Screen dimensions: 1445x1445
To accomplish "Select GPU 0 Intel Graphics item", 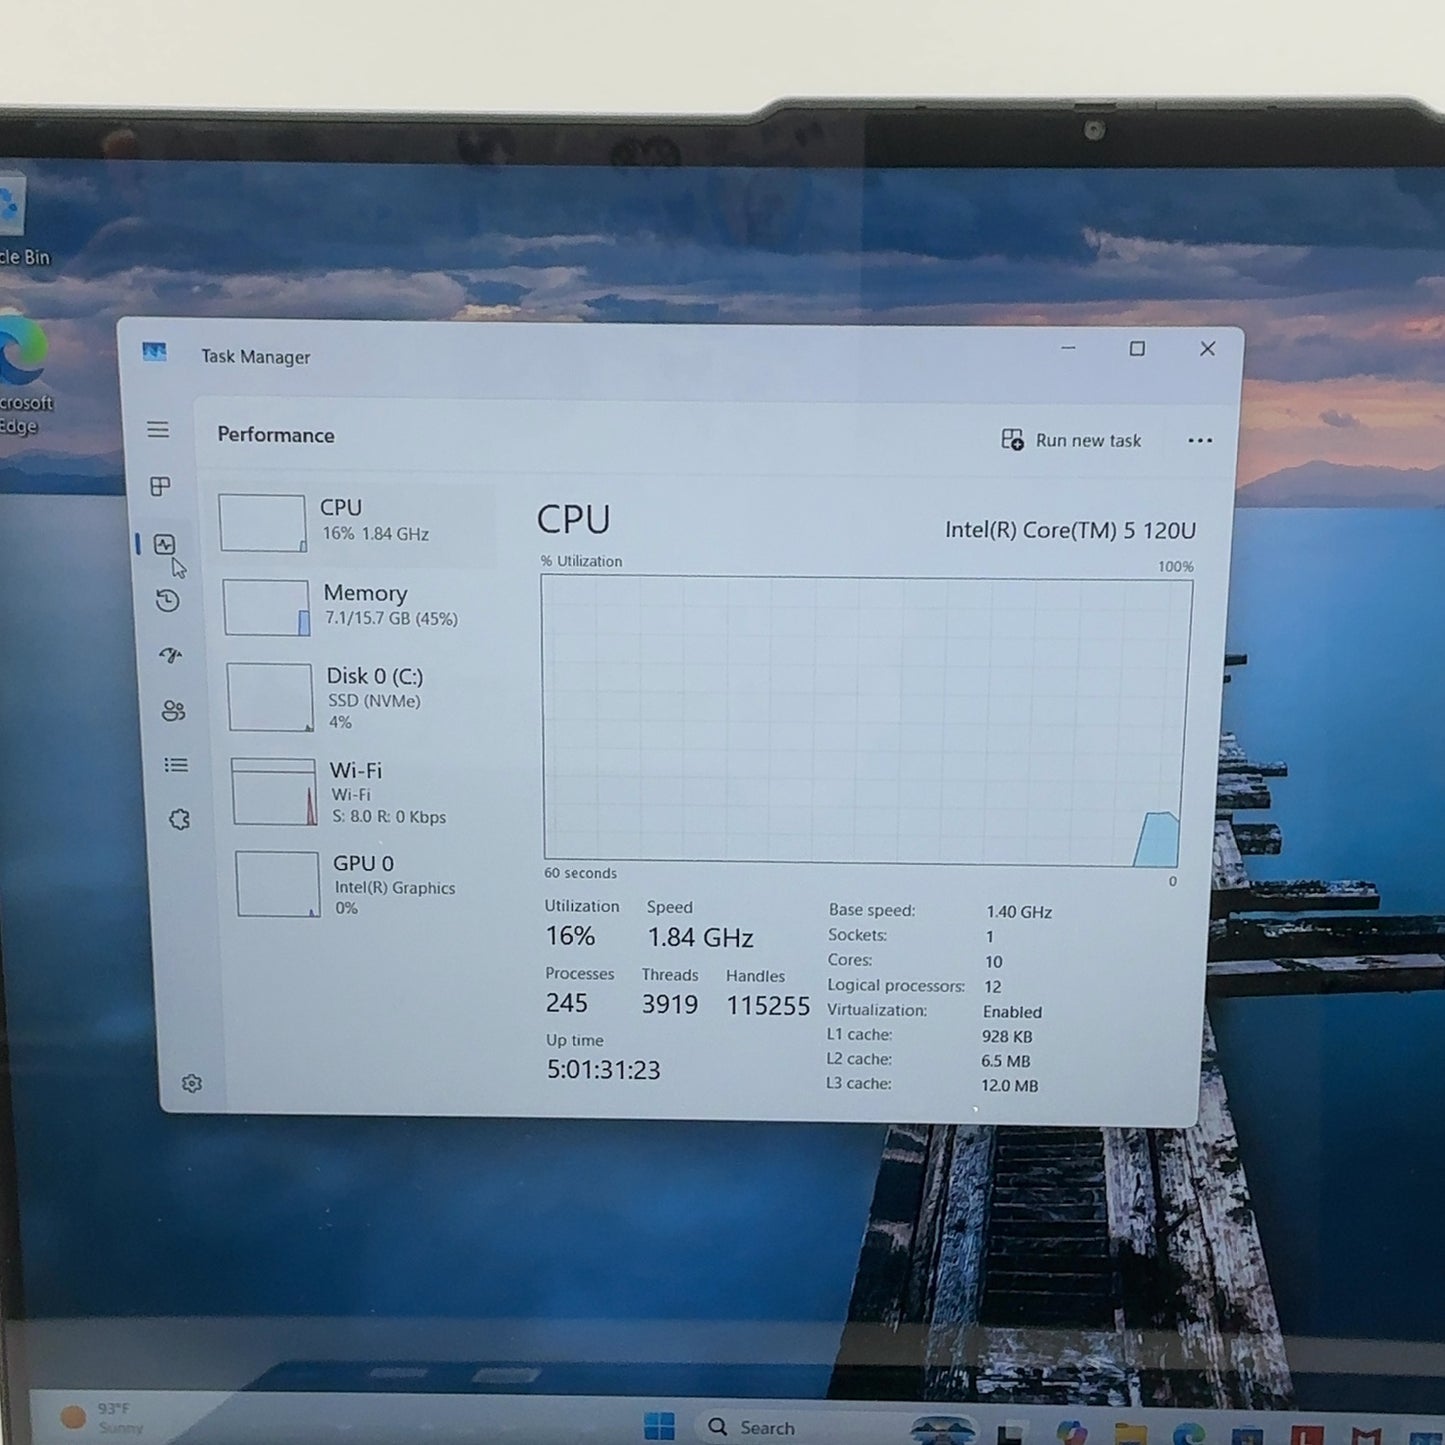I will 367,885.
